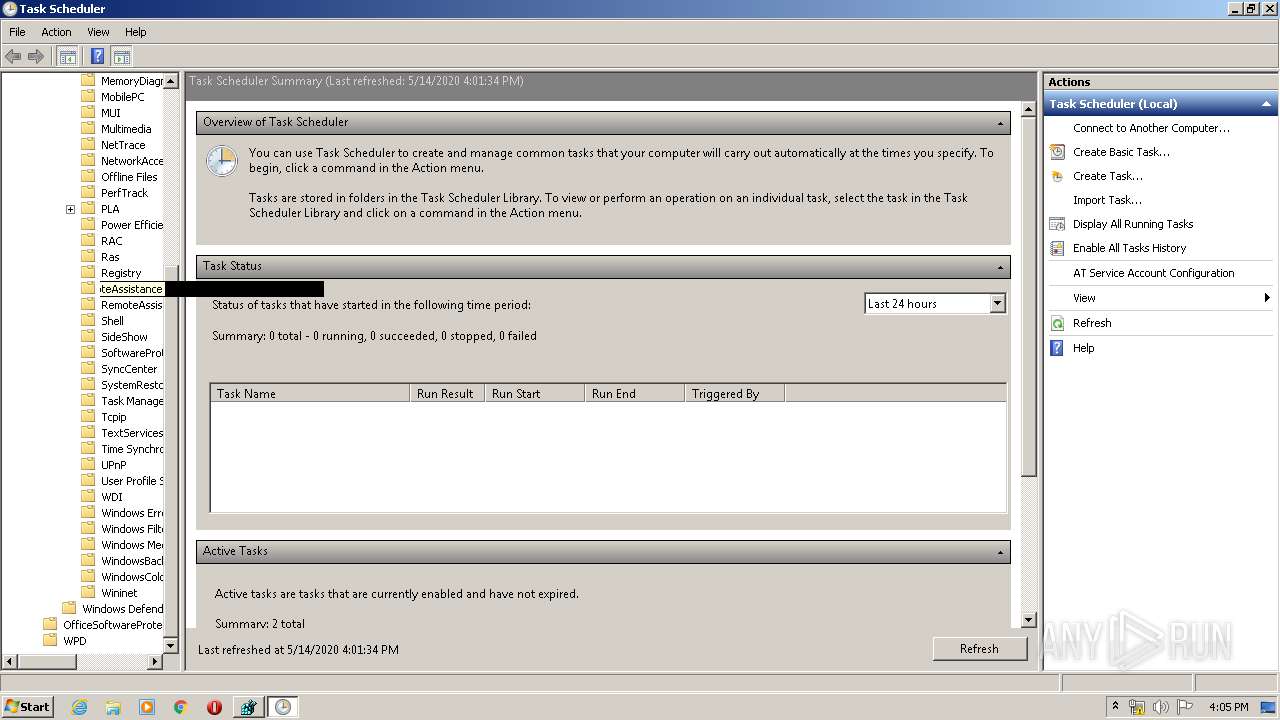Click the summary pane scroll down arrow

(x=1028, y=621)
